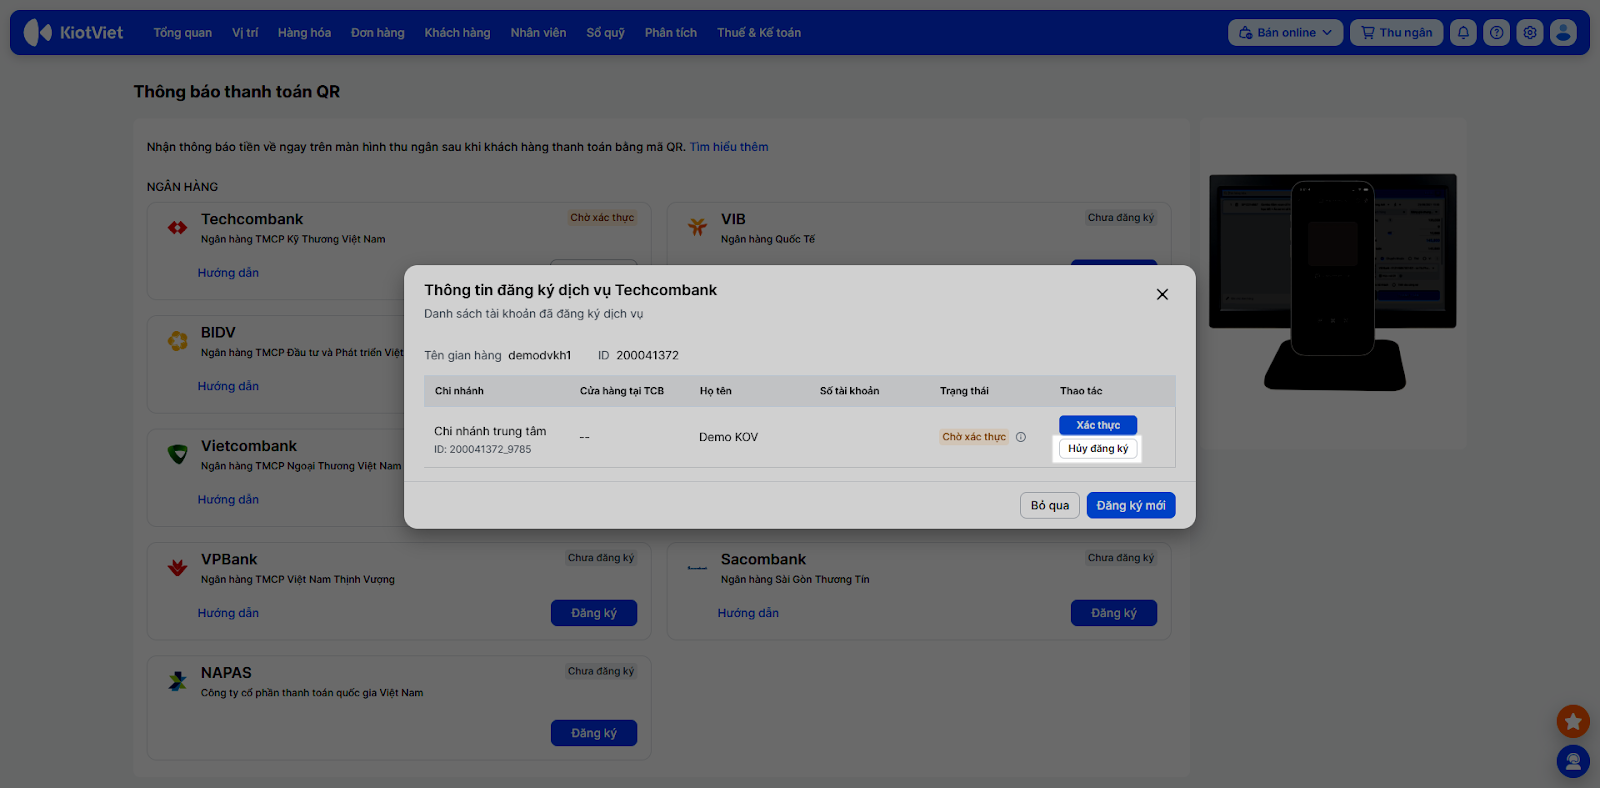The height and width of the screenshot is (788, 1600).
Task: Open the BIDV Hướng dẫn link
Action: [228, 386]
